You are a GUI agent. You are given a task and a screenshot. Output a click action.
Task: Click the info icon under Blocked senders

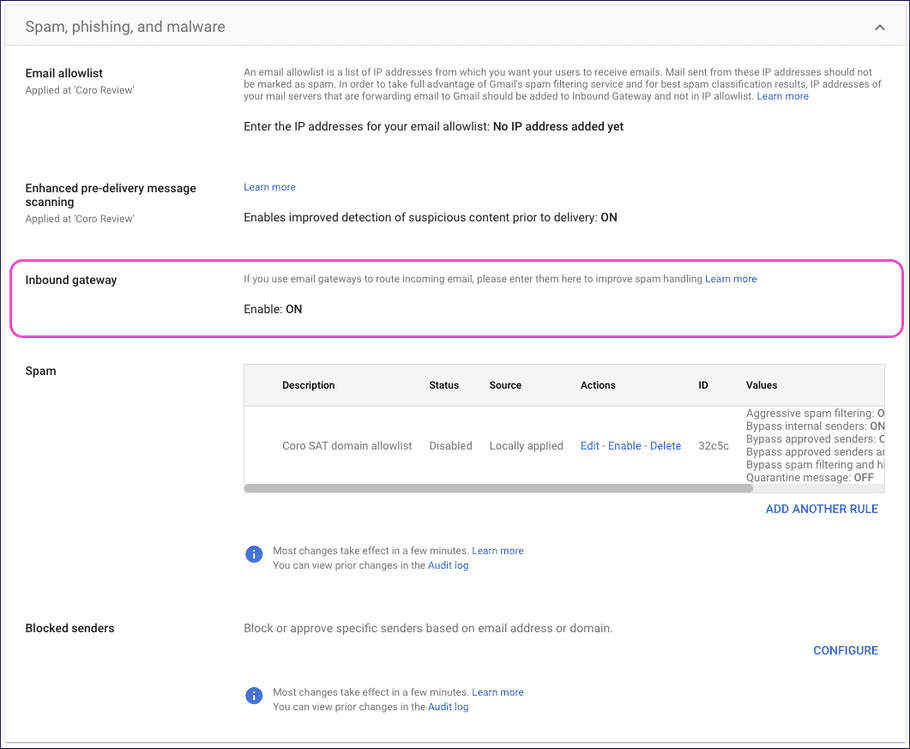[253, 695]
